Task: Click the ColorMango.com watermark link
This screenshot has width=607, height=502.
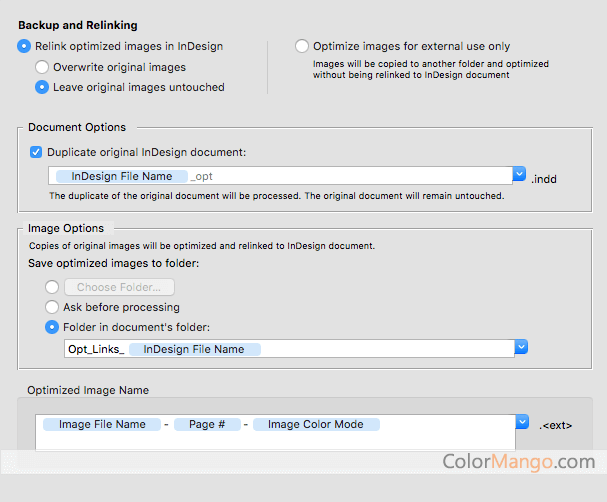Action: pyautogui.click(x=519, y=462)
